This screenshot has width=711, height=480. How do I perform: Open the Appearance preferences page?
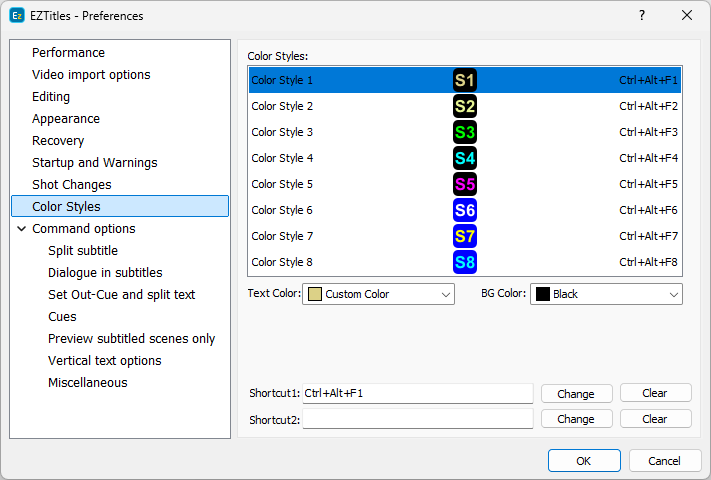click(x=66, y=119)
